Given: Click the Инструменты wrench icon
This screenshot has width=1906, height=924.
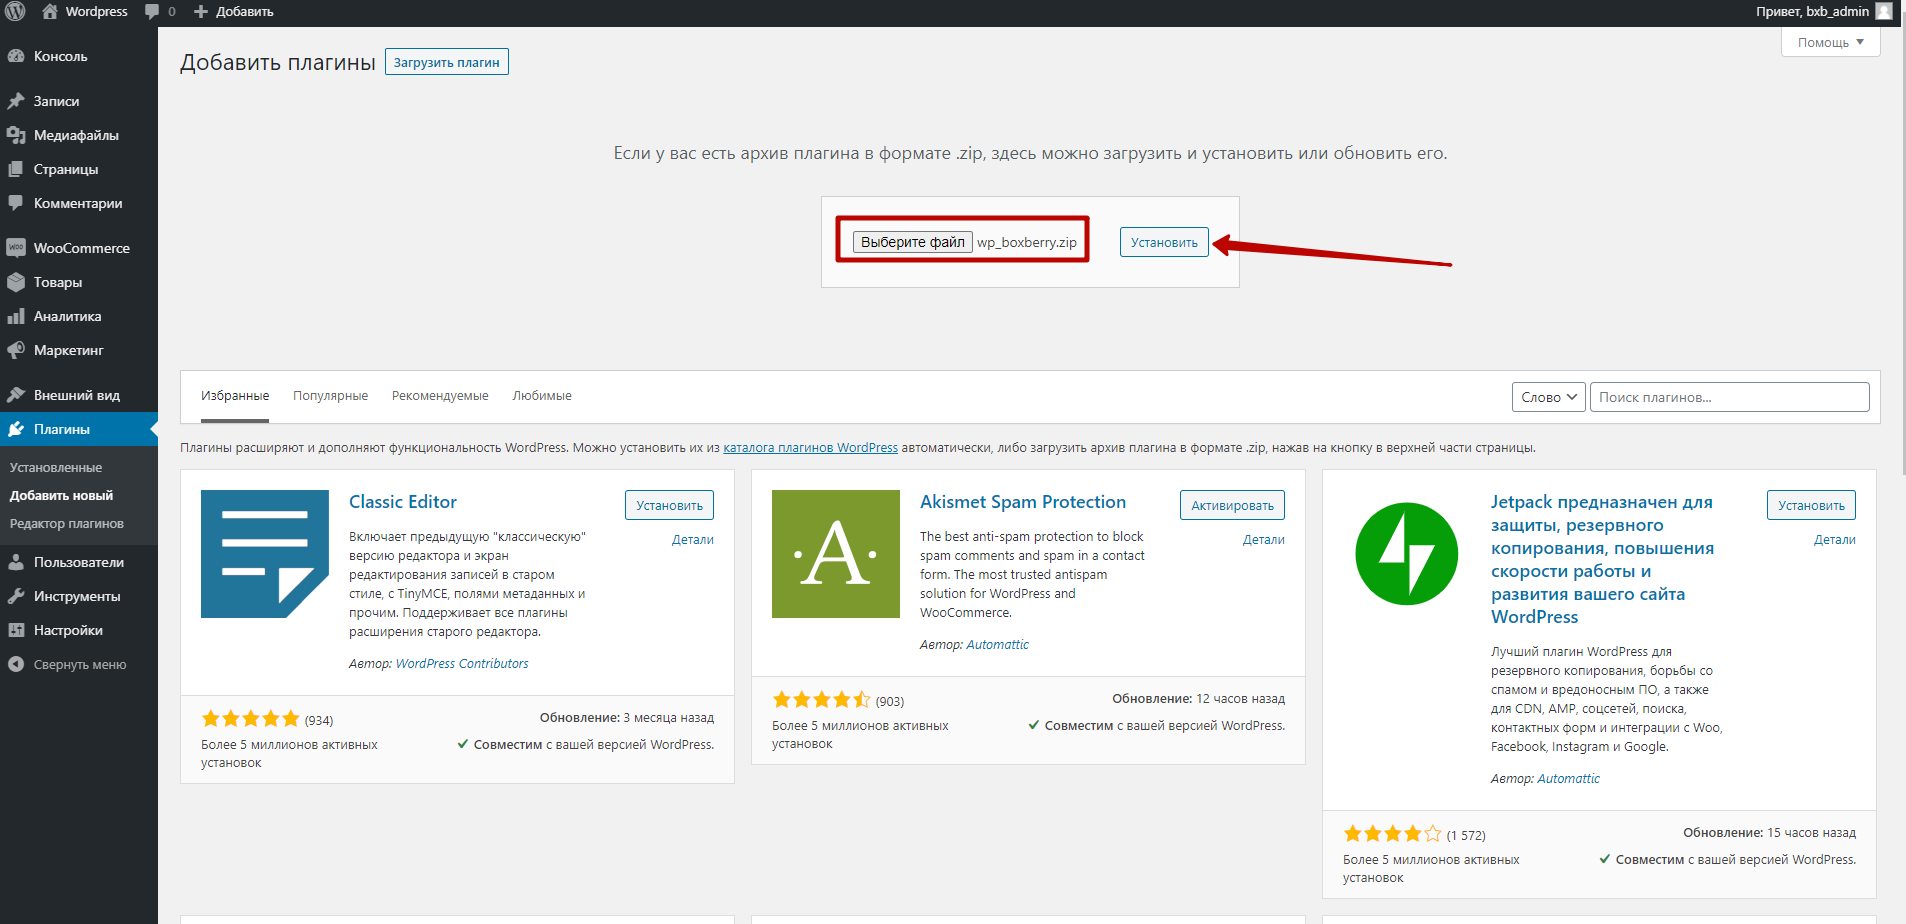Looking at the screenshot, I should pos(16,596).
